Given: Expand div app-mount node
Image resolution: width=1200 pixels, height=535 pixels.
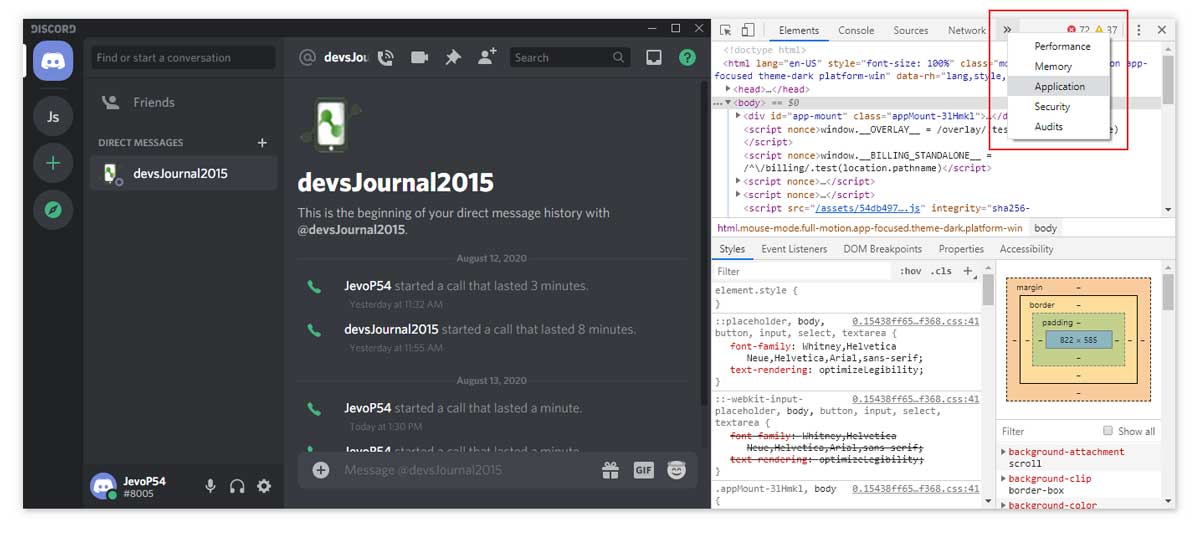Looking at the screenshot, I should pos(739,115).
